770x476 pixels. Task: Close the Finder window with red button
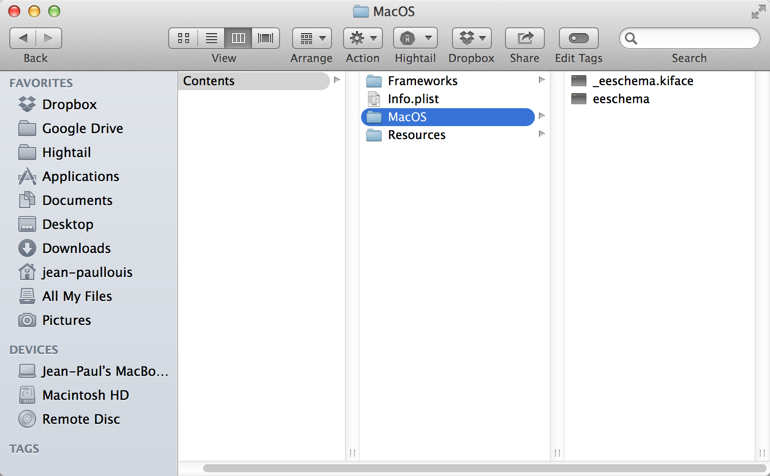pos(14,11)
